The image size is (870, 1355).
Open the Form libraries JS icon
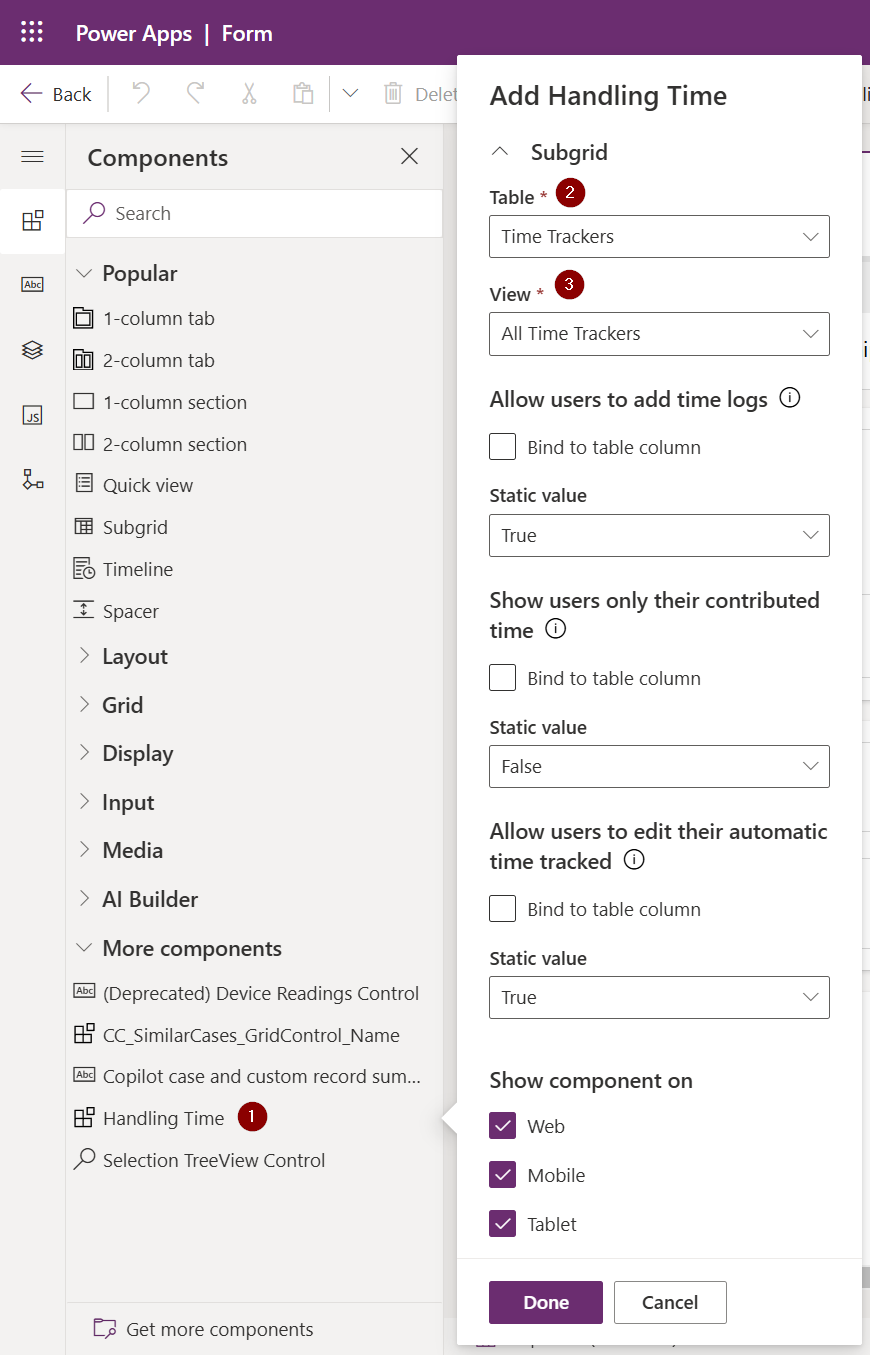click(x=33, y=415)
